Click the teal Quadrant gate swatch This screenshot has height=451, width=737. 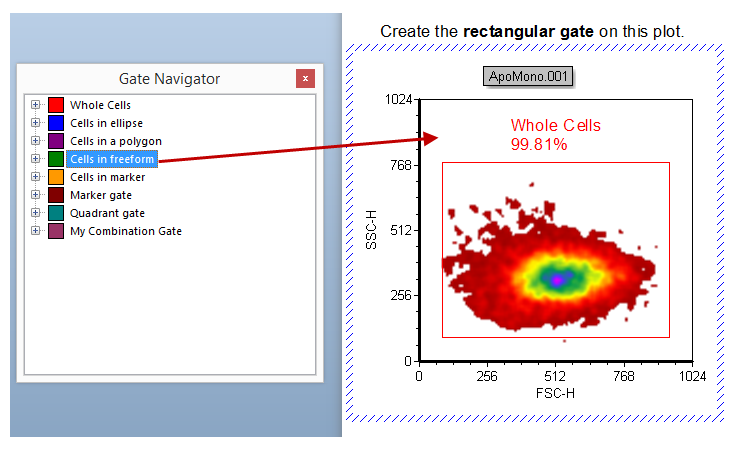56,213
